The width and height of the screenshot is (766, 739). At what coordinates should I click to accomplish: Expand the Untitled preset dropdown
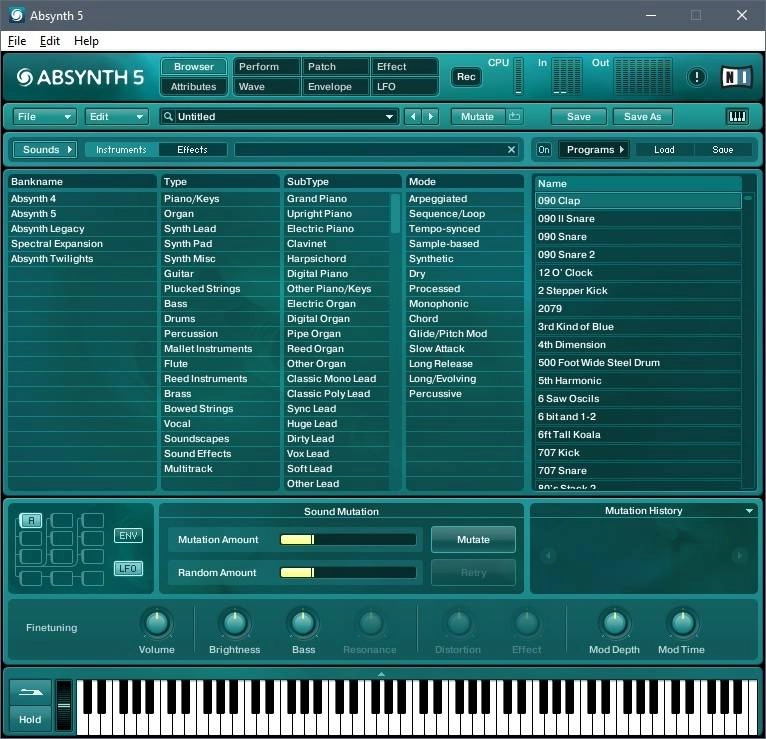[389, 117]
